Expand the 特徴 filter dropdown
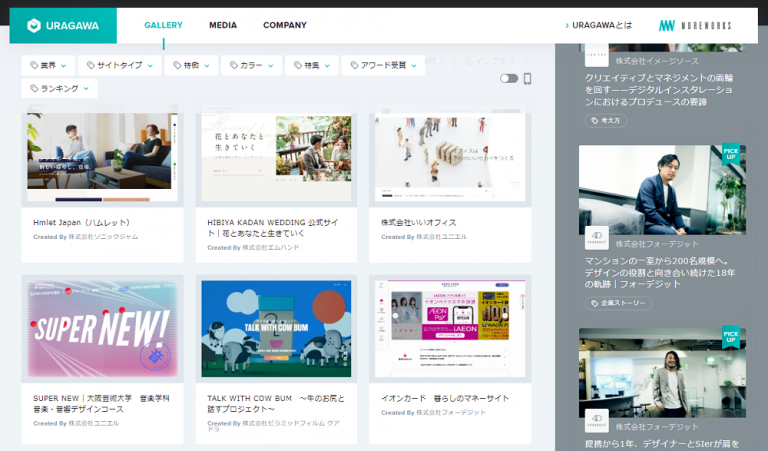Screen dimensions: 768x451 point(191,65)
